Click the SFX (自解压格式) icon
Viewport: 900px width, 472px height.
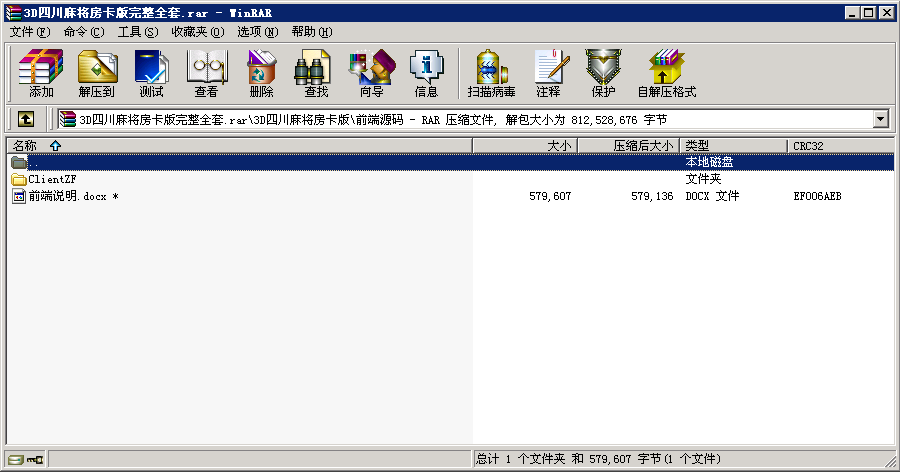[666, 74]
